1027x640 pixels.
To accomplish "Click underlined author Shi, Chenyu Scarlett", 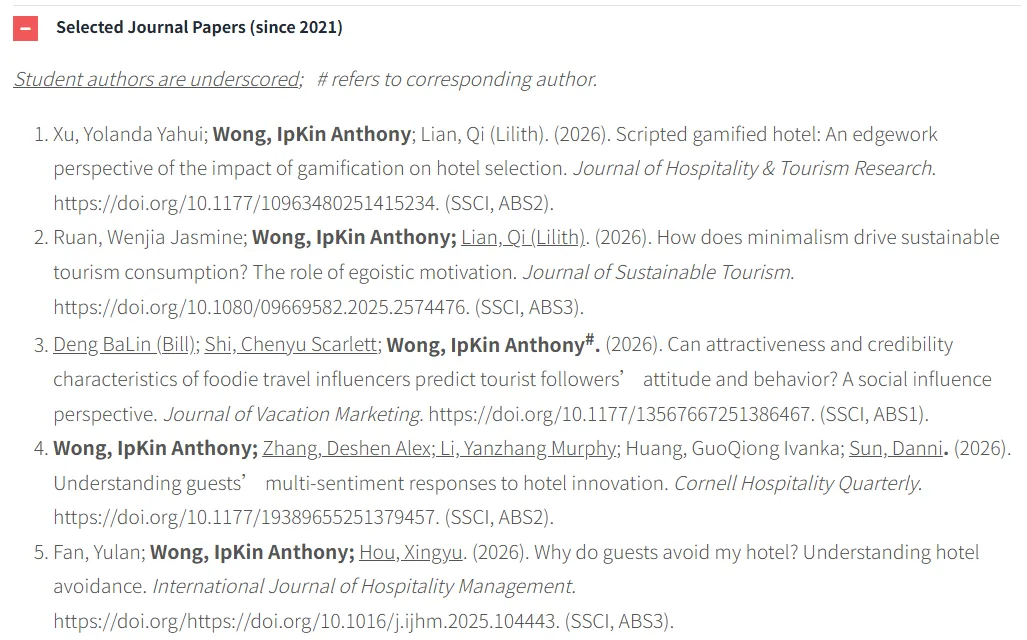I will tap(291, 345).
